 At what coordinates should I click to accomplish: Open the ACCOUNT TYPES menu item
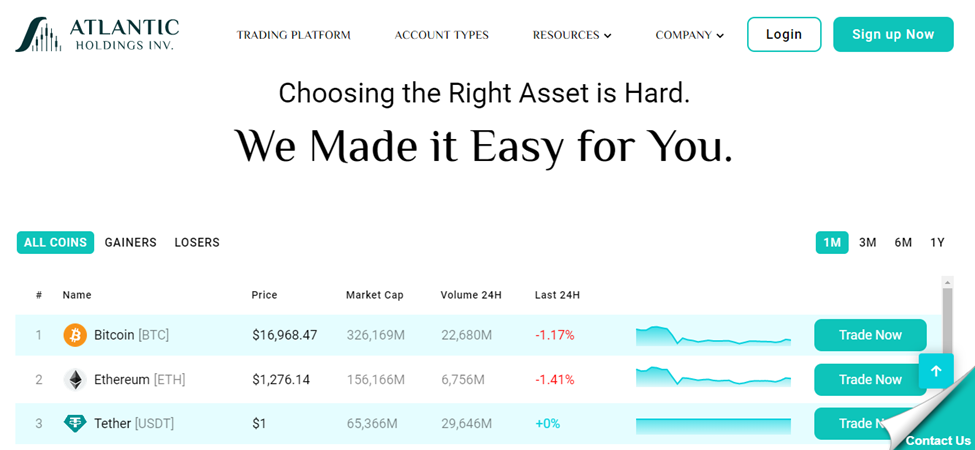[x=441, y=35]
